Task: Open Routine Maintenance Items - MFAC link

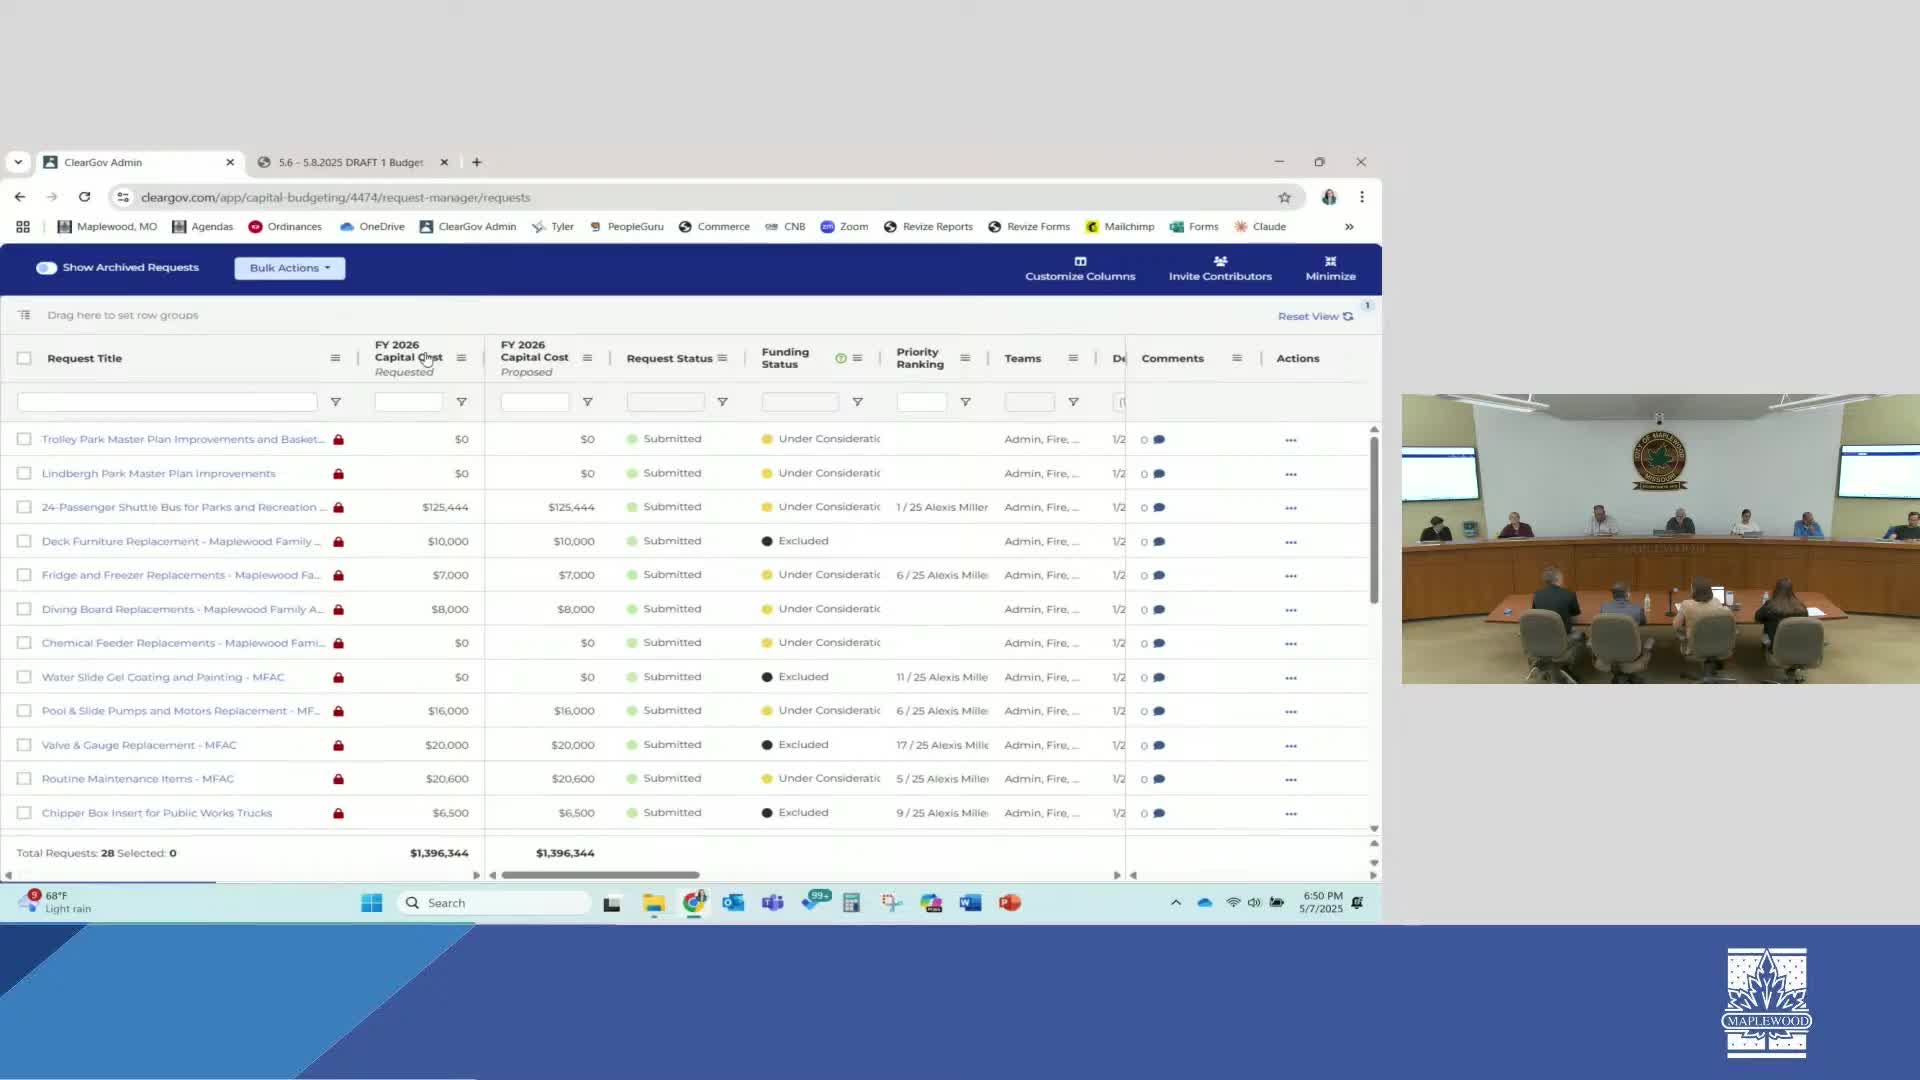Action: (x=138, y=779)
